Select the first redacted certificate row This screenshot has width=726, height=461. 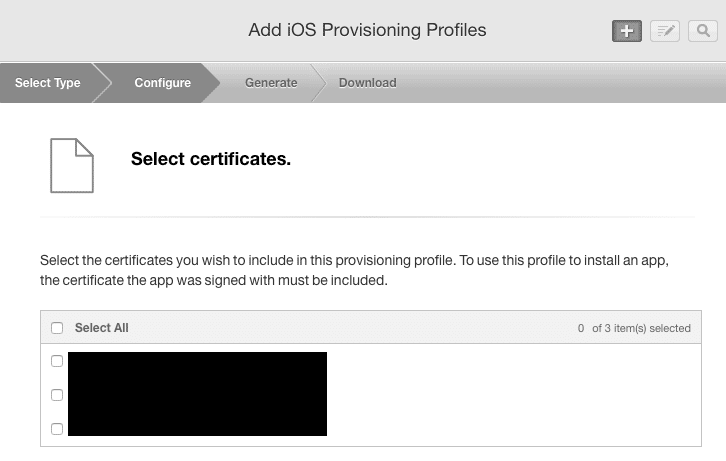point(197,362)
